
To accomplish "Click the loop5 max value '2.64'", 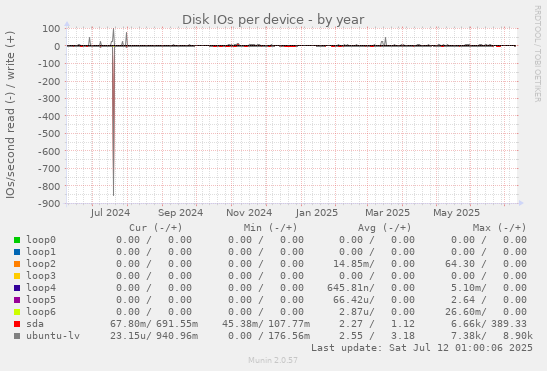I will point(463,300).
